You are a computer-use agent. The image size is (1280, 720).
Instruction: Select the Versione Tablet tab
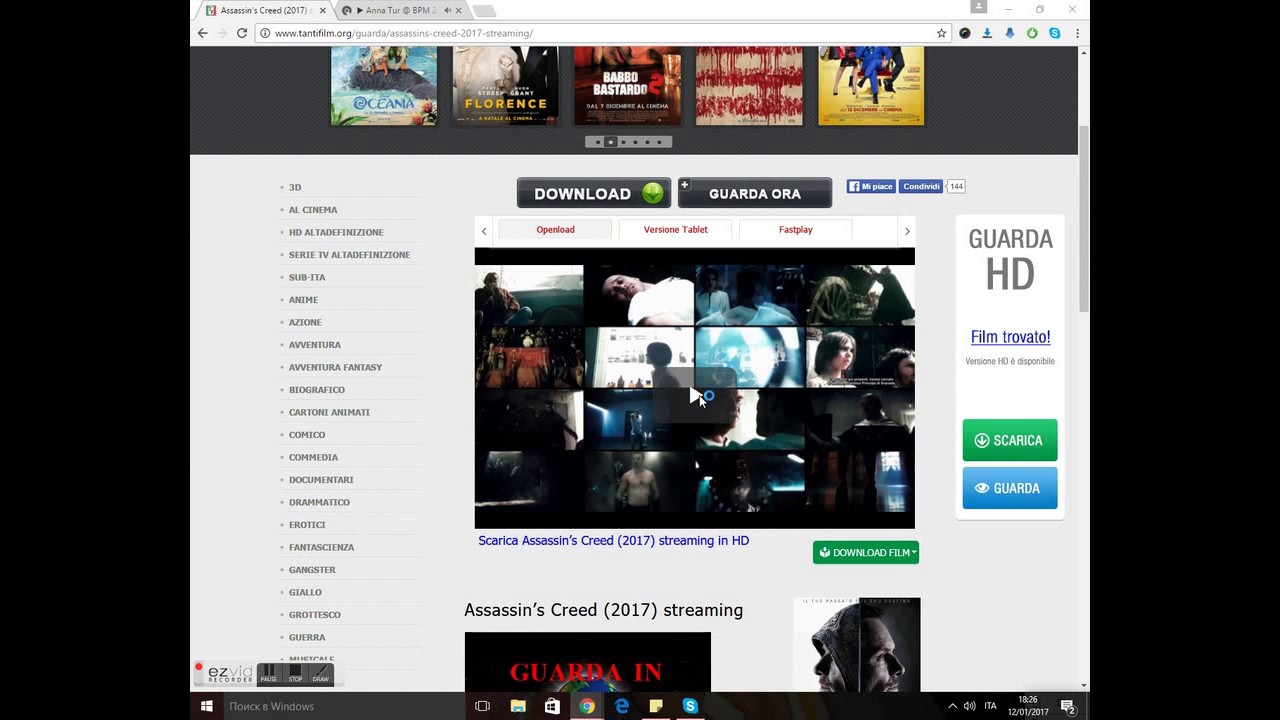pos(675,230)
